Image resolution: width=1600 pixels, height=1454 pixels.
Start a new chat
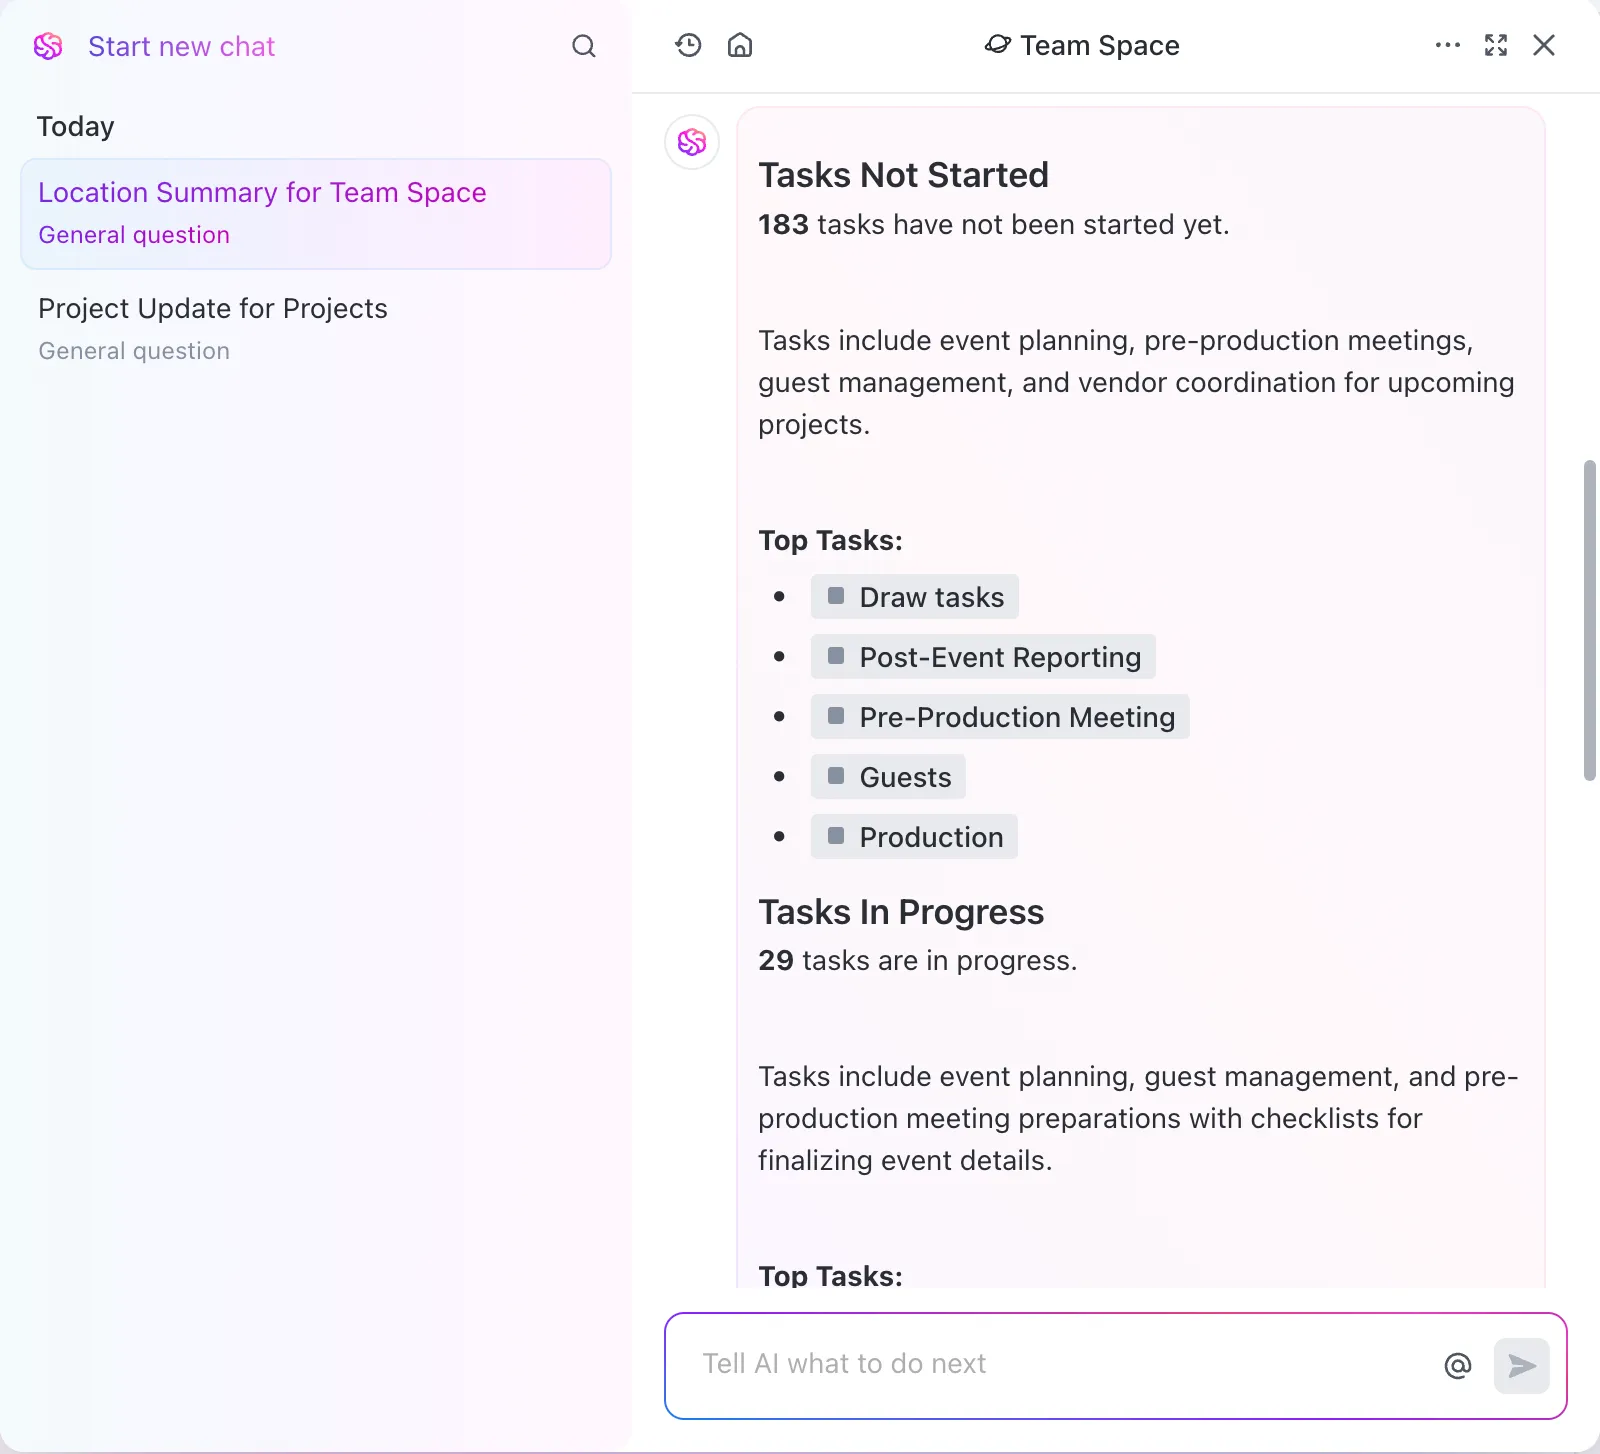coord(181,46)
